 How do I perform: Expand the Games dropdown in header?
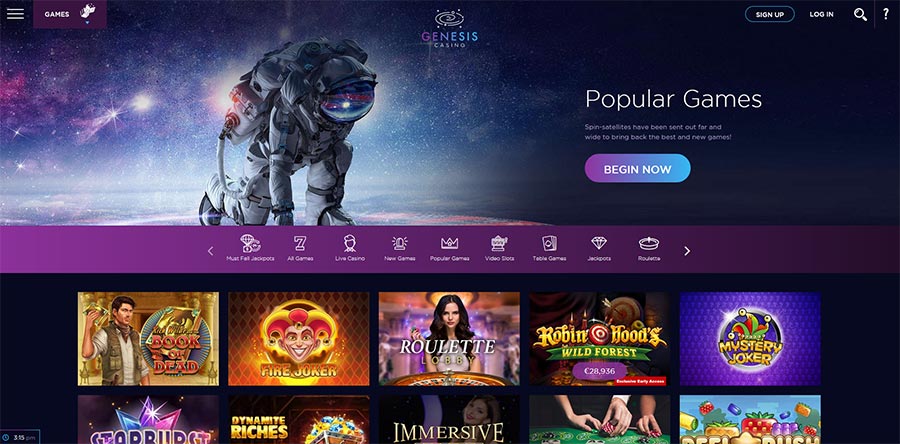70,14
